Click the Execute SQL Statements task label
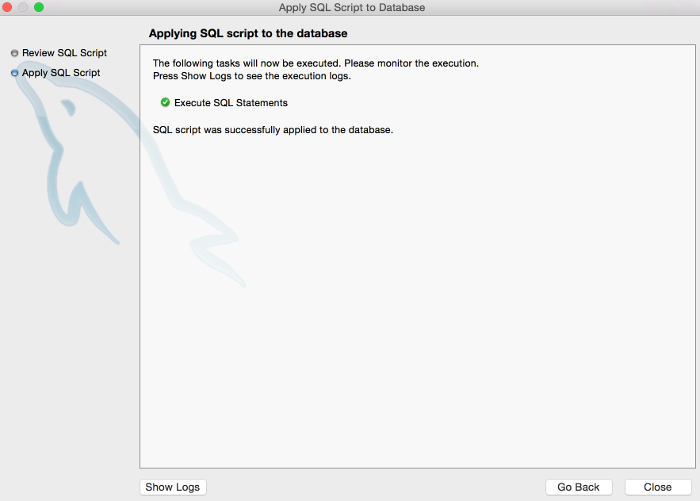Image resolution: width=700 pixels, height=501 pixels. (231, 103)
